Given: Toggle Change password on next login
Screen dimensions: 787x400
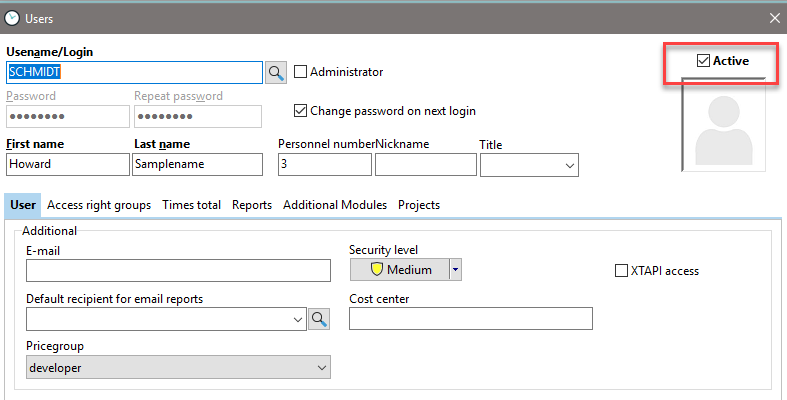Looking at the screenshot, I should (300, 111).
